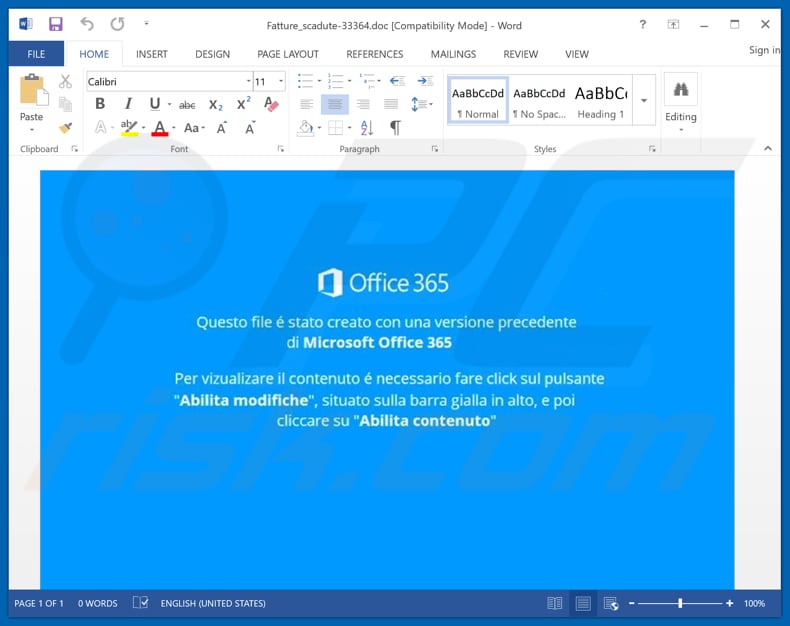Expand the Styles gallery

click(644, 100)
